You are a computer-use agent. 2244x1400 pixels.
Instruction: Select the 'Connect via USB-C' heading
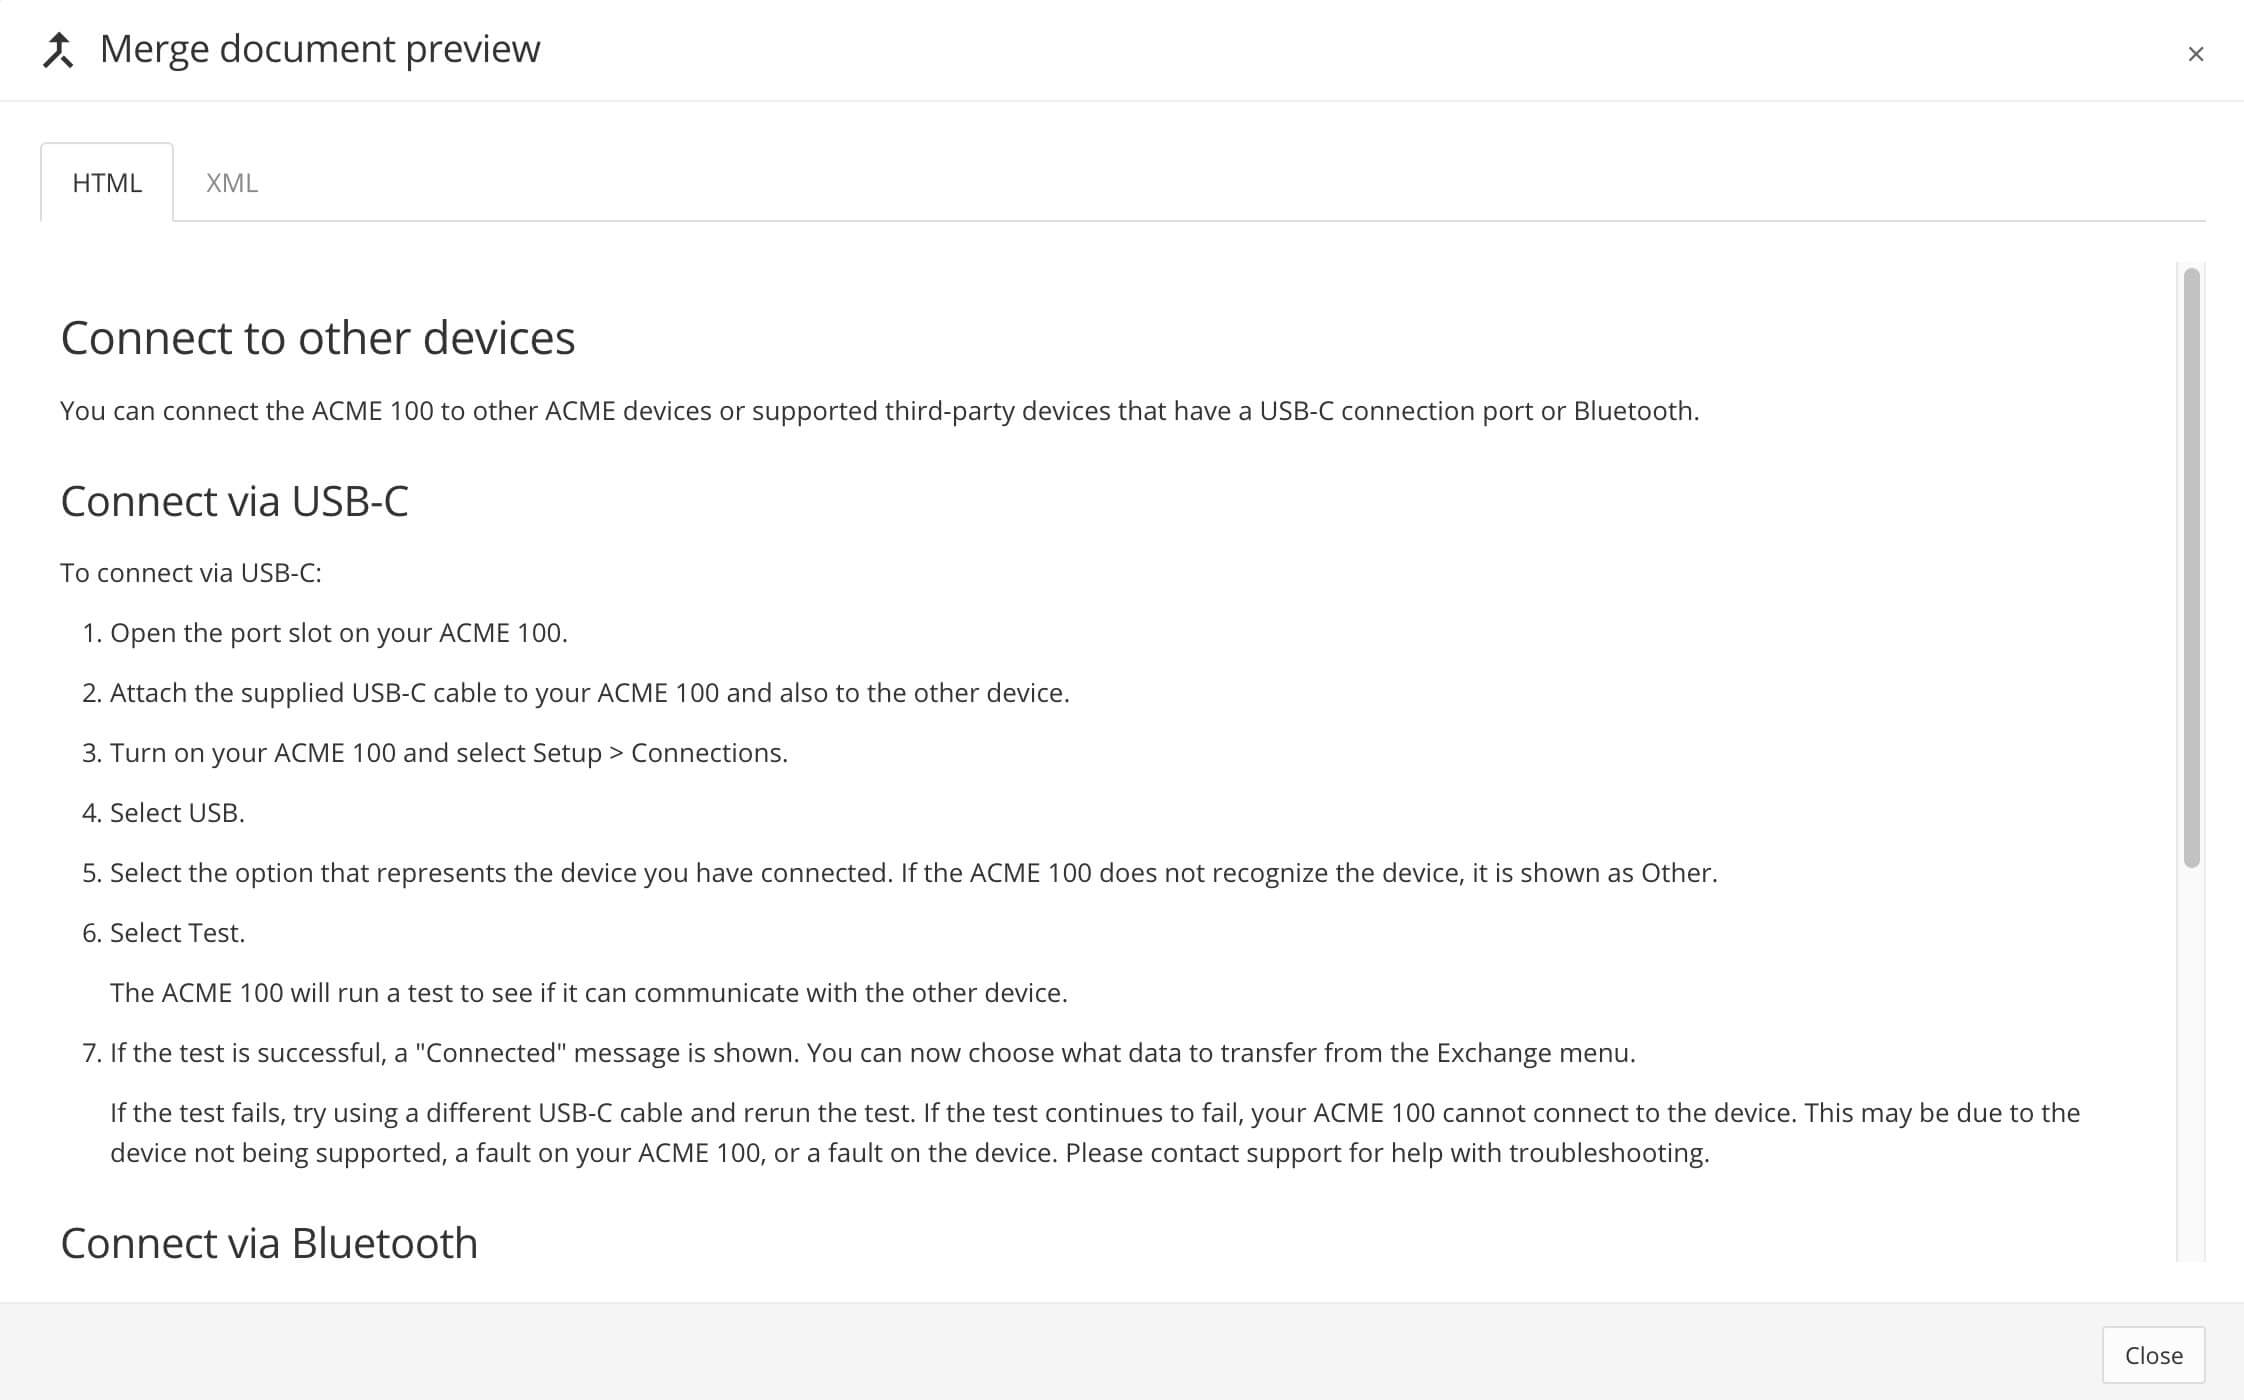[234, 501]
